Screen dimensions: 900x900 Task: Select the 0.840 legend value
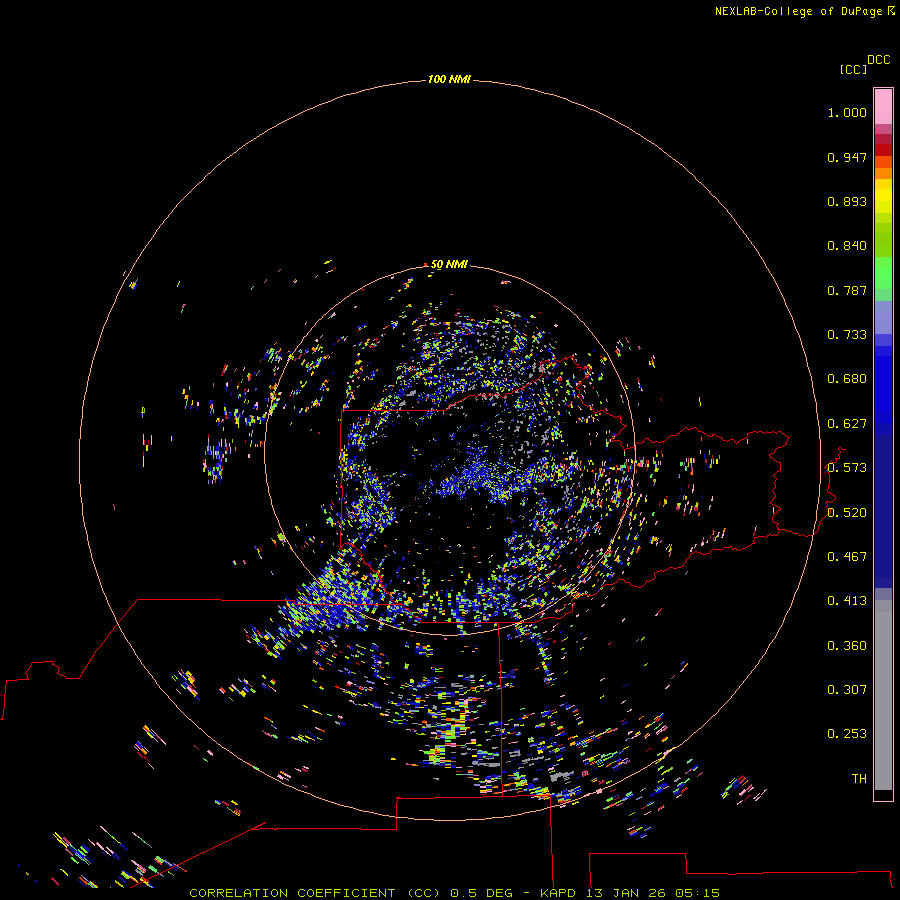(x=847, y=246)
